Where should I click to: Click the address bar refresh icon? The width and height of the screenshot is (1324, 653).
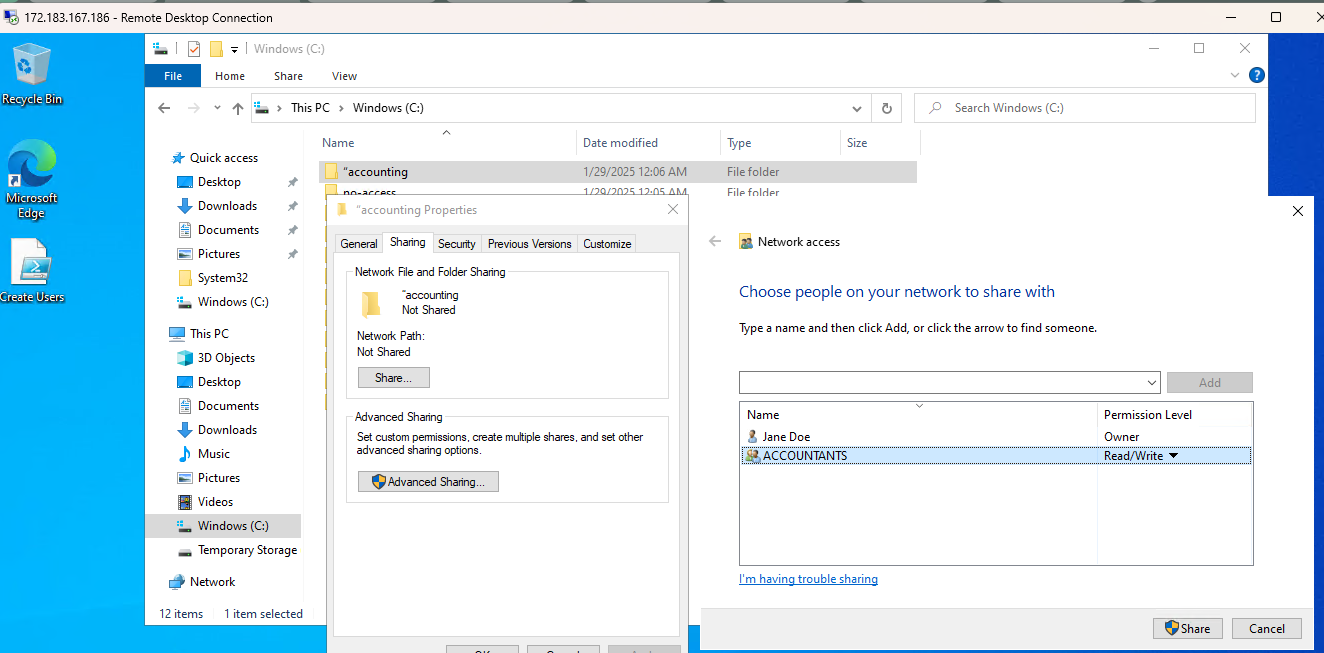click(886, 108)
